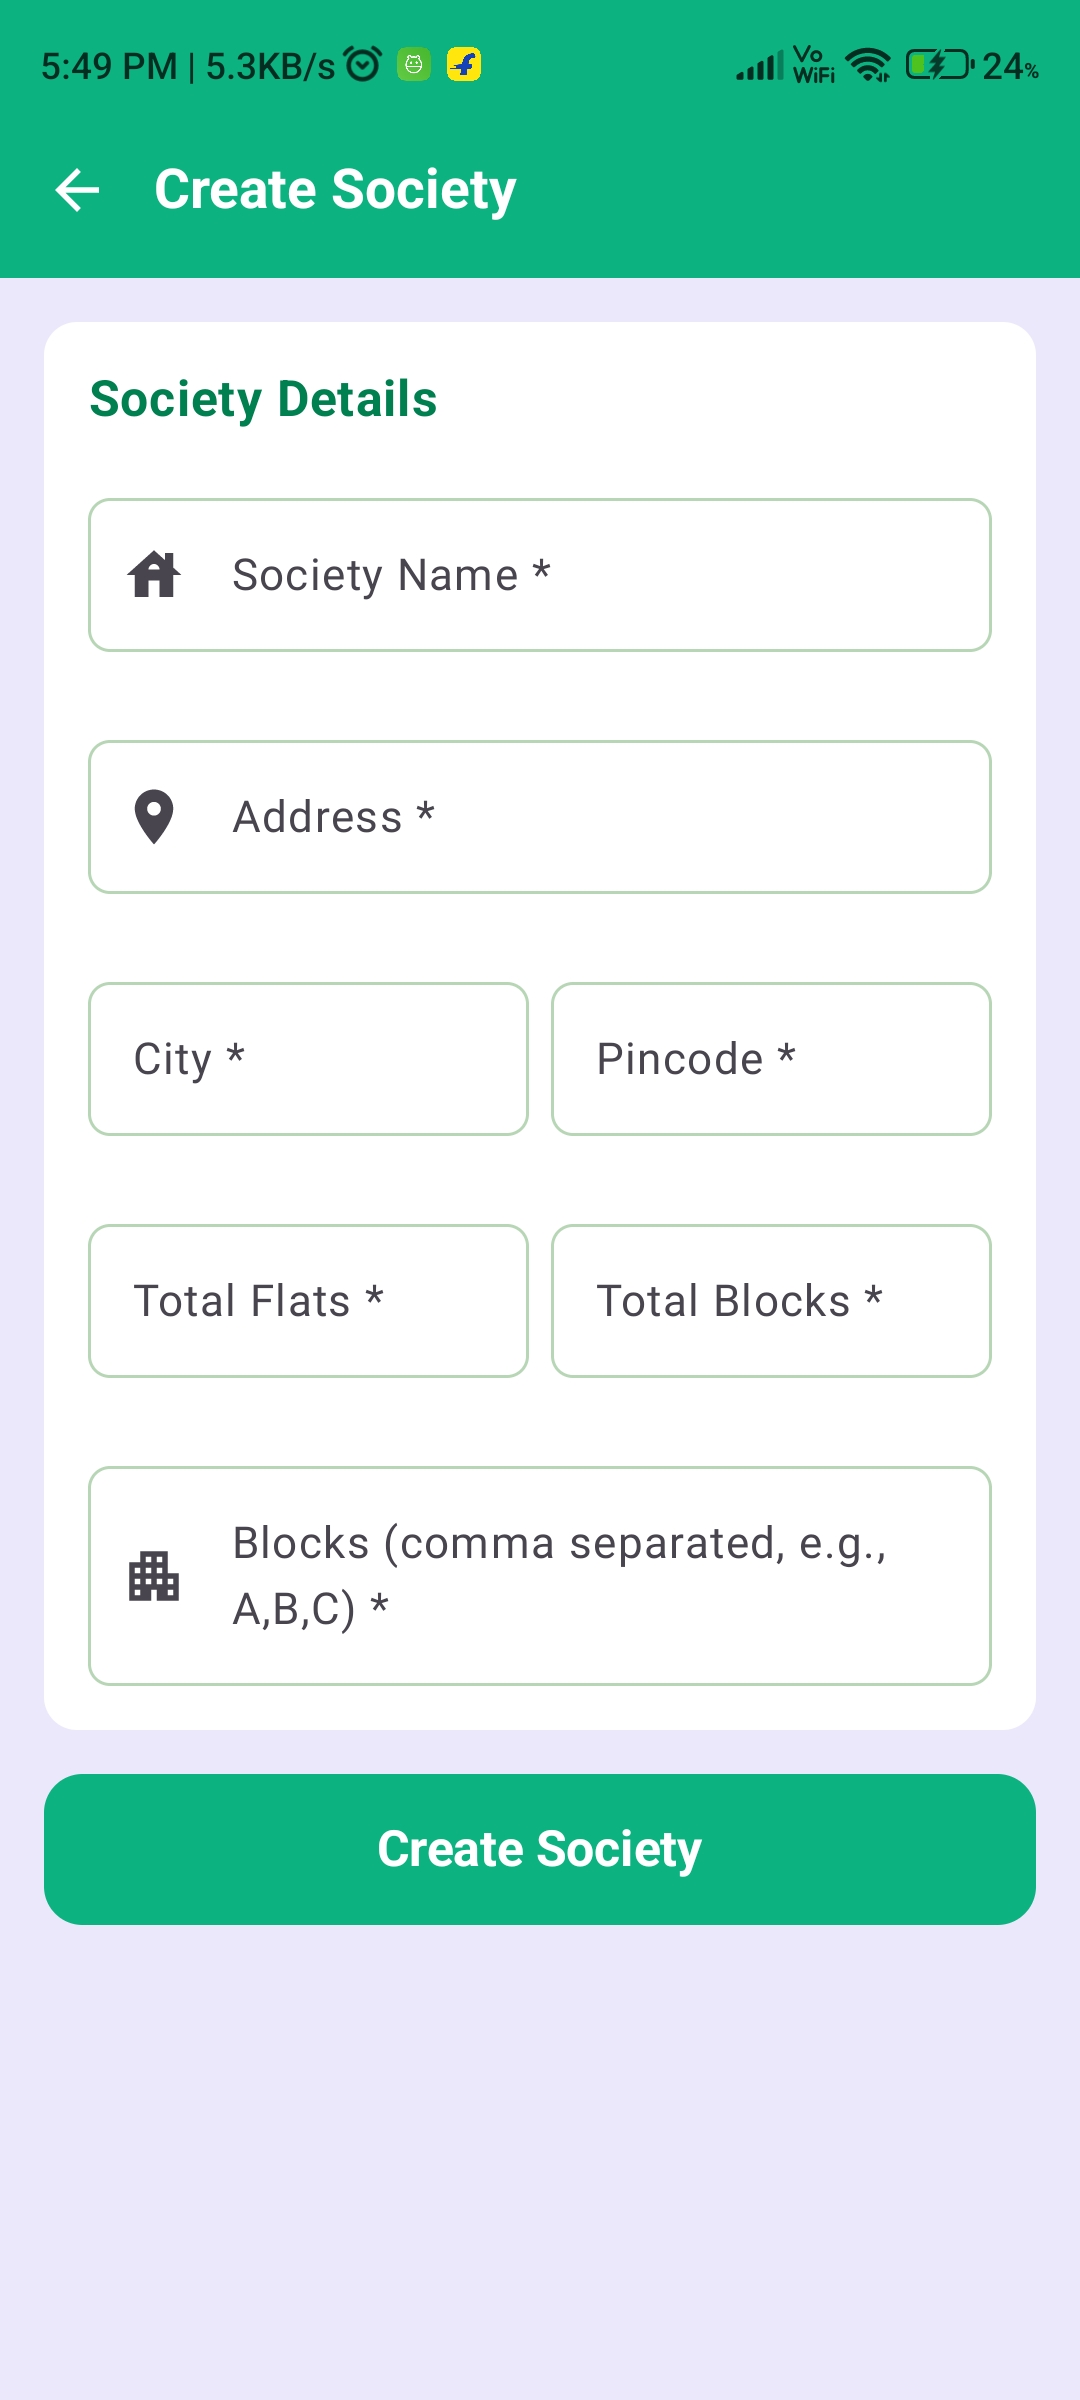The height and width of the screenshot is (2400, 1080).
Task: Tap the house icon in Society Name
Action: [154, 575]
